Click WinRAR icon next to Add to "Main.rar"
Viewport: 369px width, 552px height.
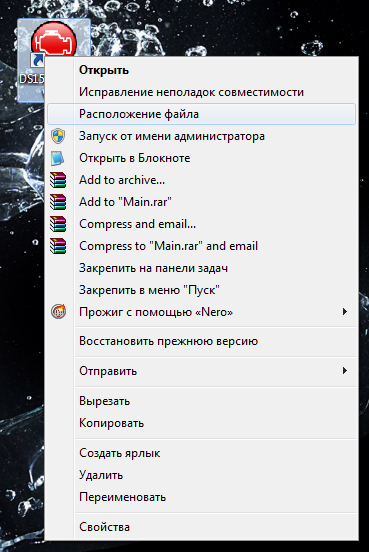click(x=58, y=202)
